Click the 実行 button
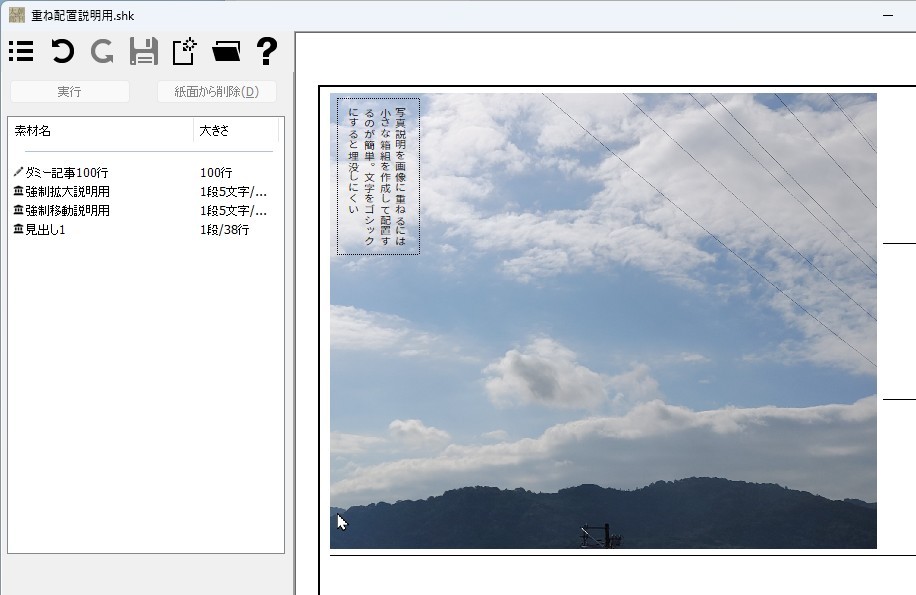The height and width of the screenshot is (595, 916). [x=70, y=92]
